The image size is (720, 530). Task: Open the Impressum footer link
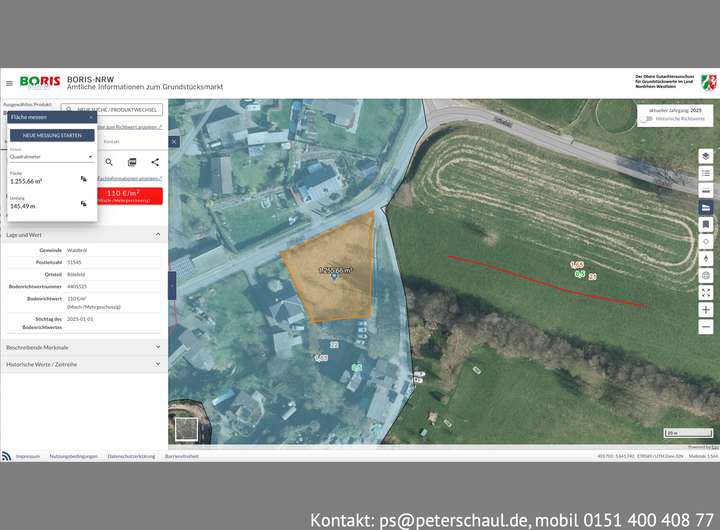[28, 456]
